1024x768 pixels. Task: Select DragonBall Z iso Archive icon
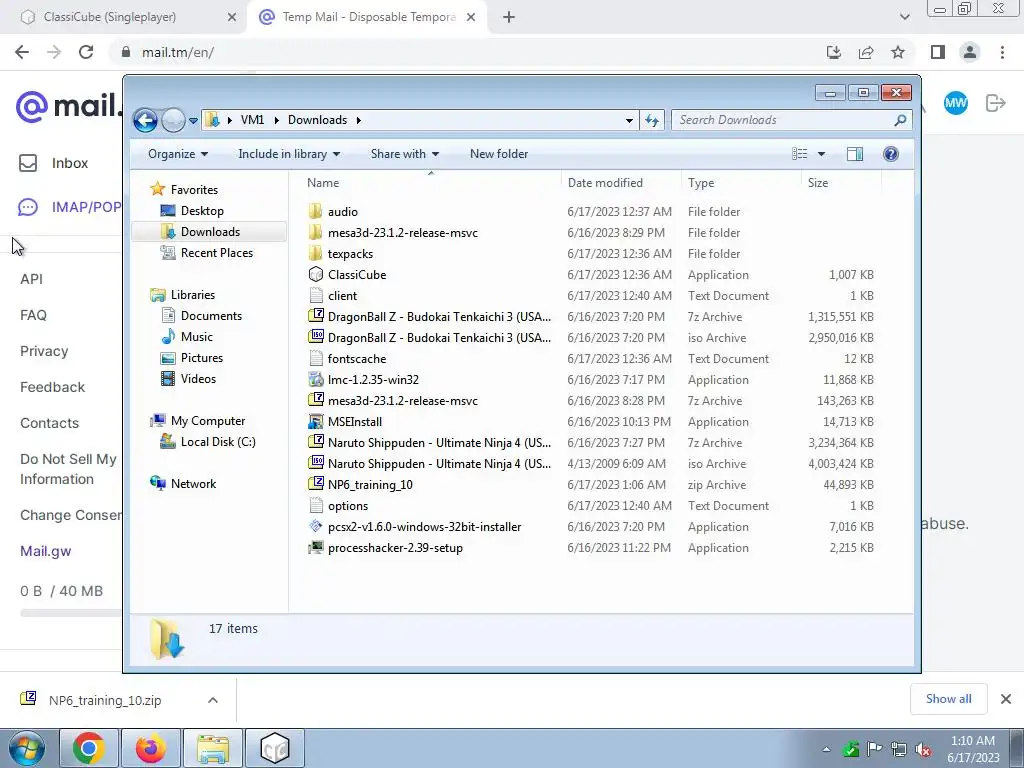[315, 337]
